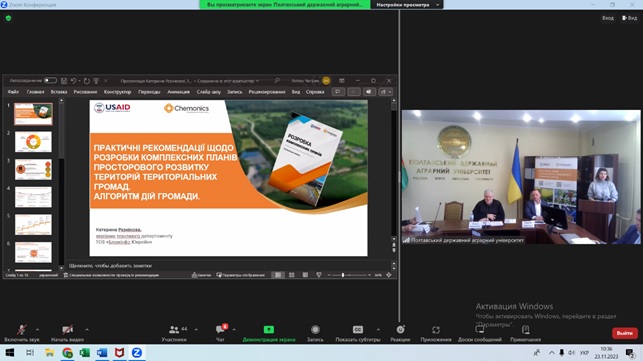Open Настройки просмотра view options dropdown
This screenshot has width=643, height=361.
click(407, 5)
